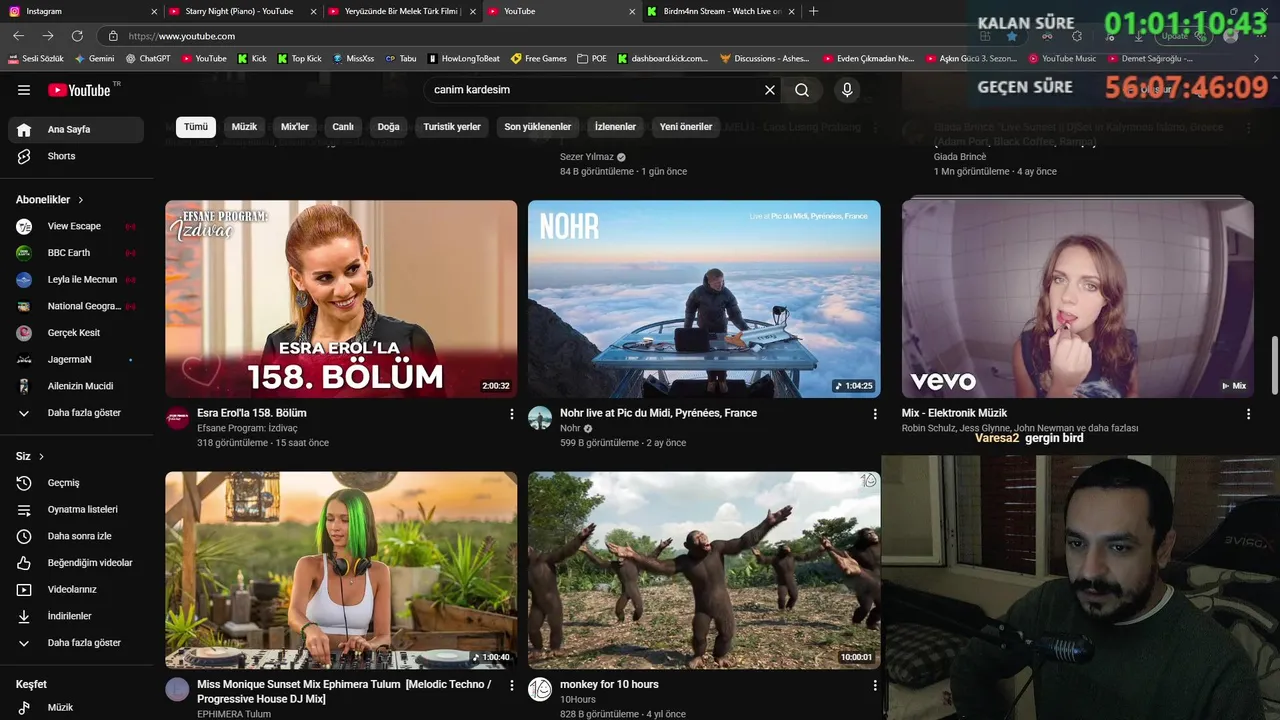Open options for Mix - Elektronik Müzik
The height and width of the screenshot is (720, 1280).
1248,414
